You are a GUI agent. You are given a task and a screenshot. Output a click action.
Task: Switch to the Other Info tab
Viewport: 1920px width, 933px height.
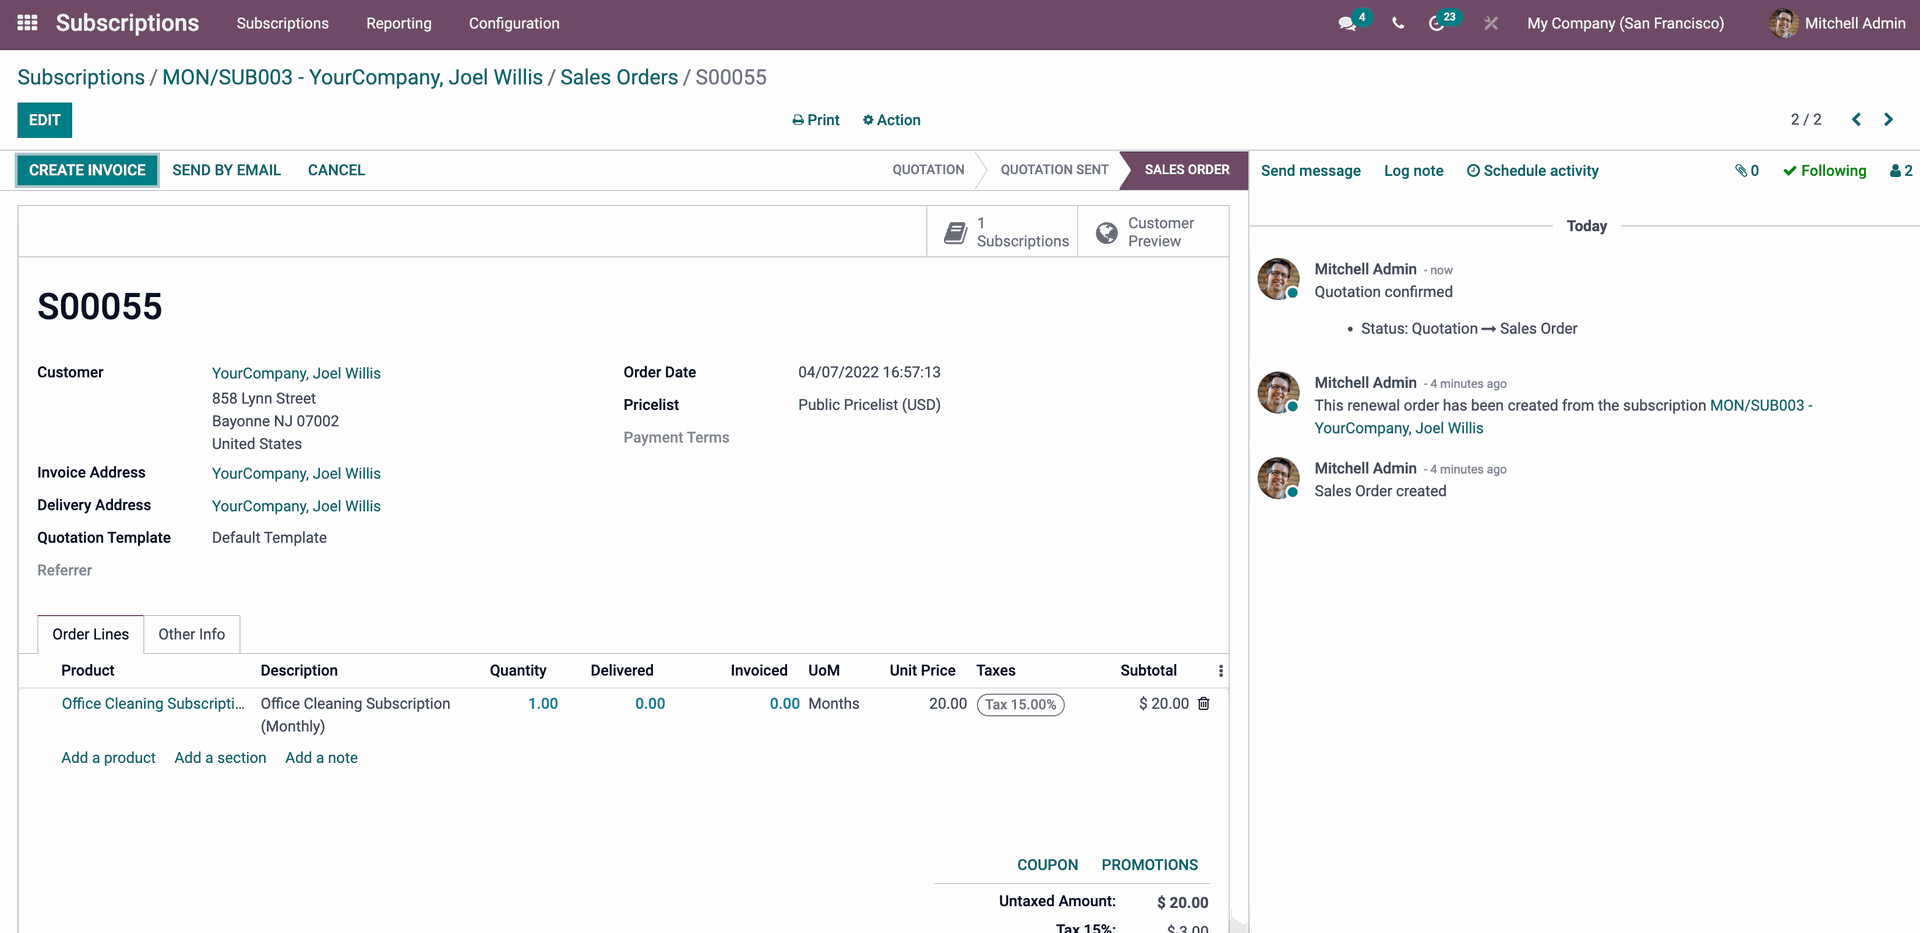coord(191,634)
